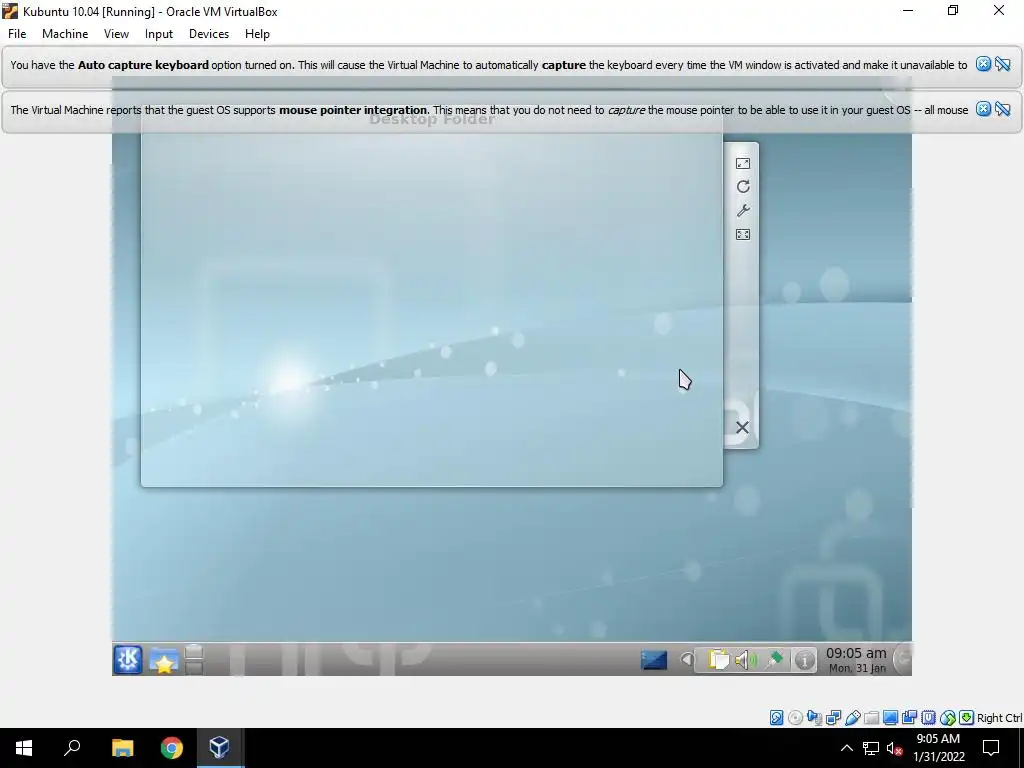
Task: Click the display status monitor icon
Action: click(890, 718)
